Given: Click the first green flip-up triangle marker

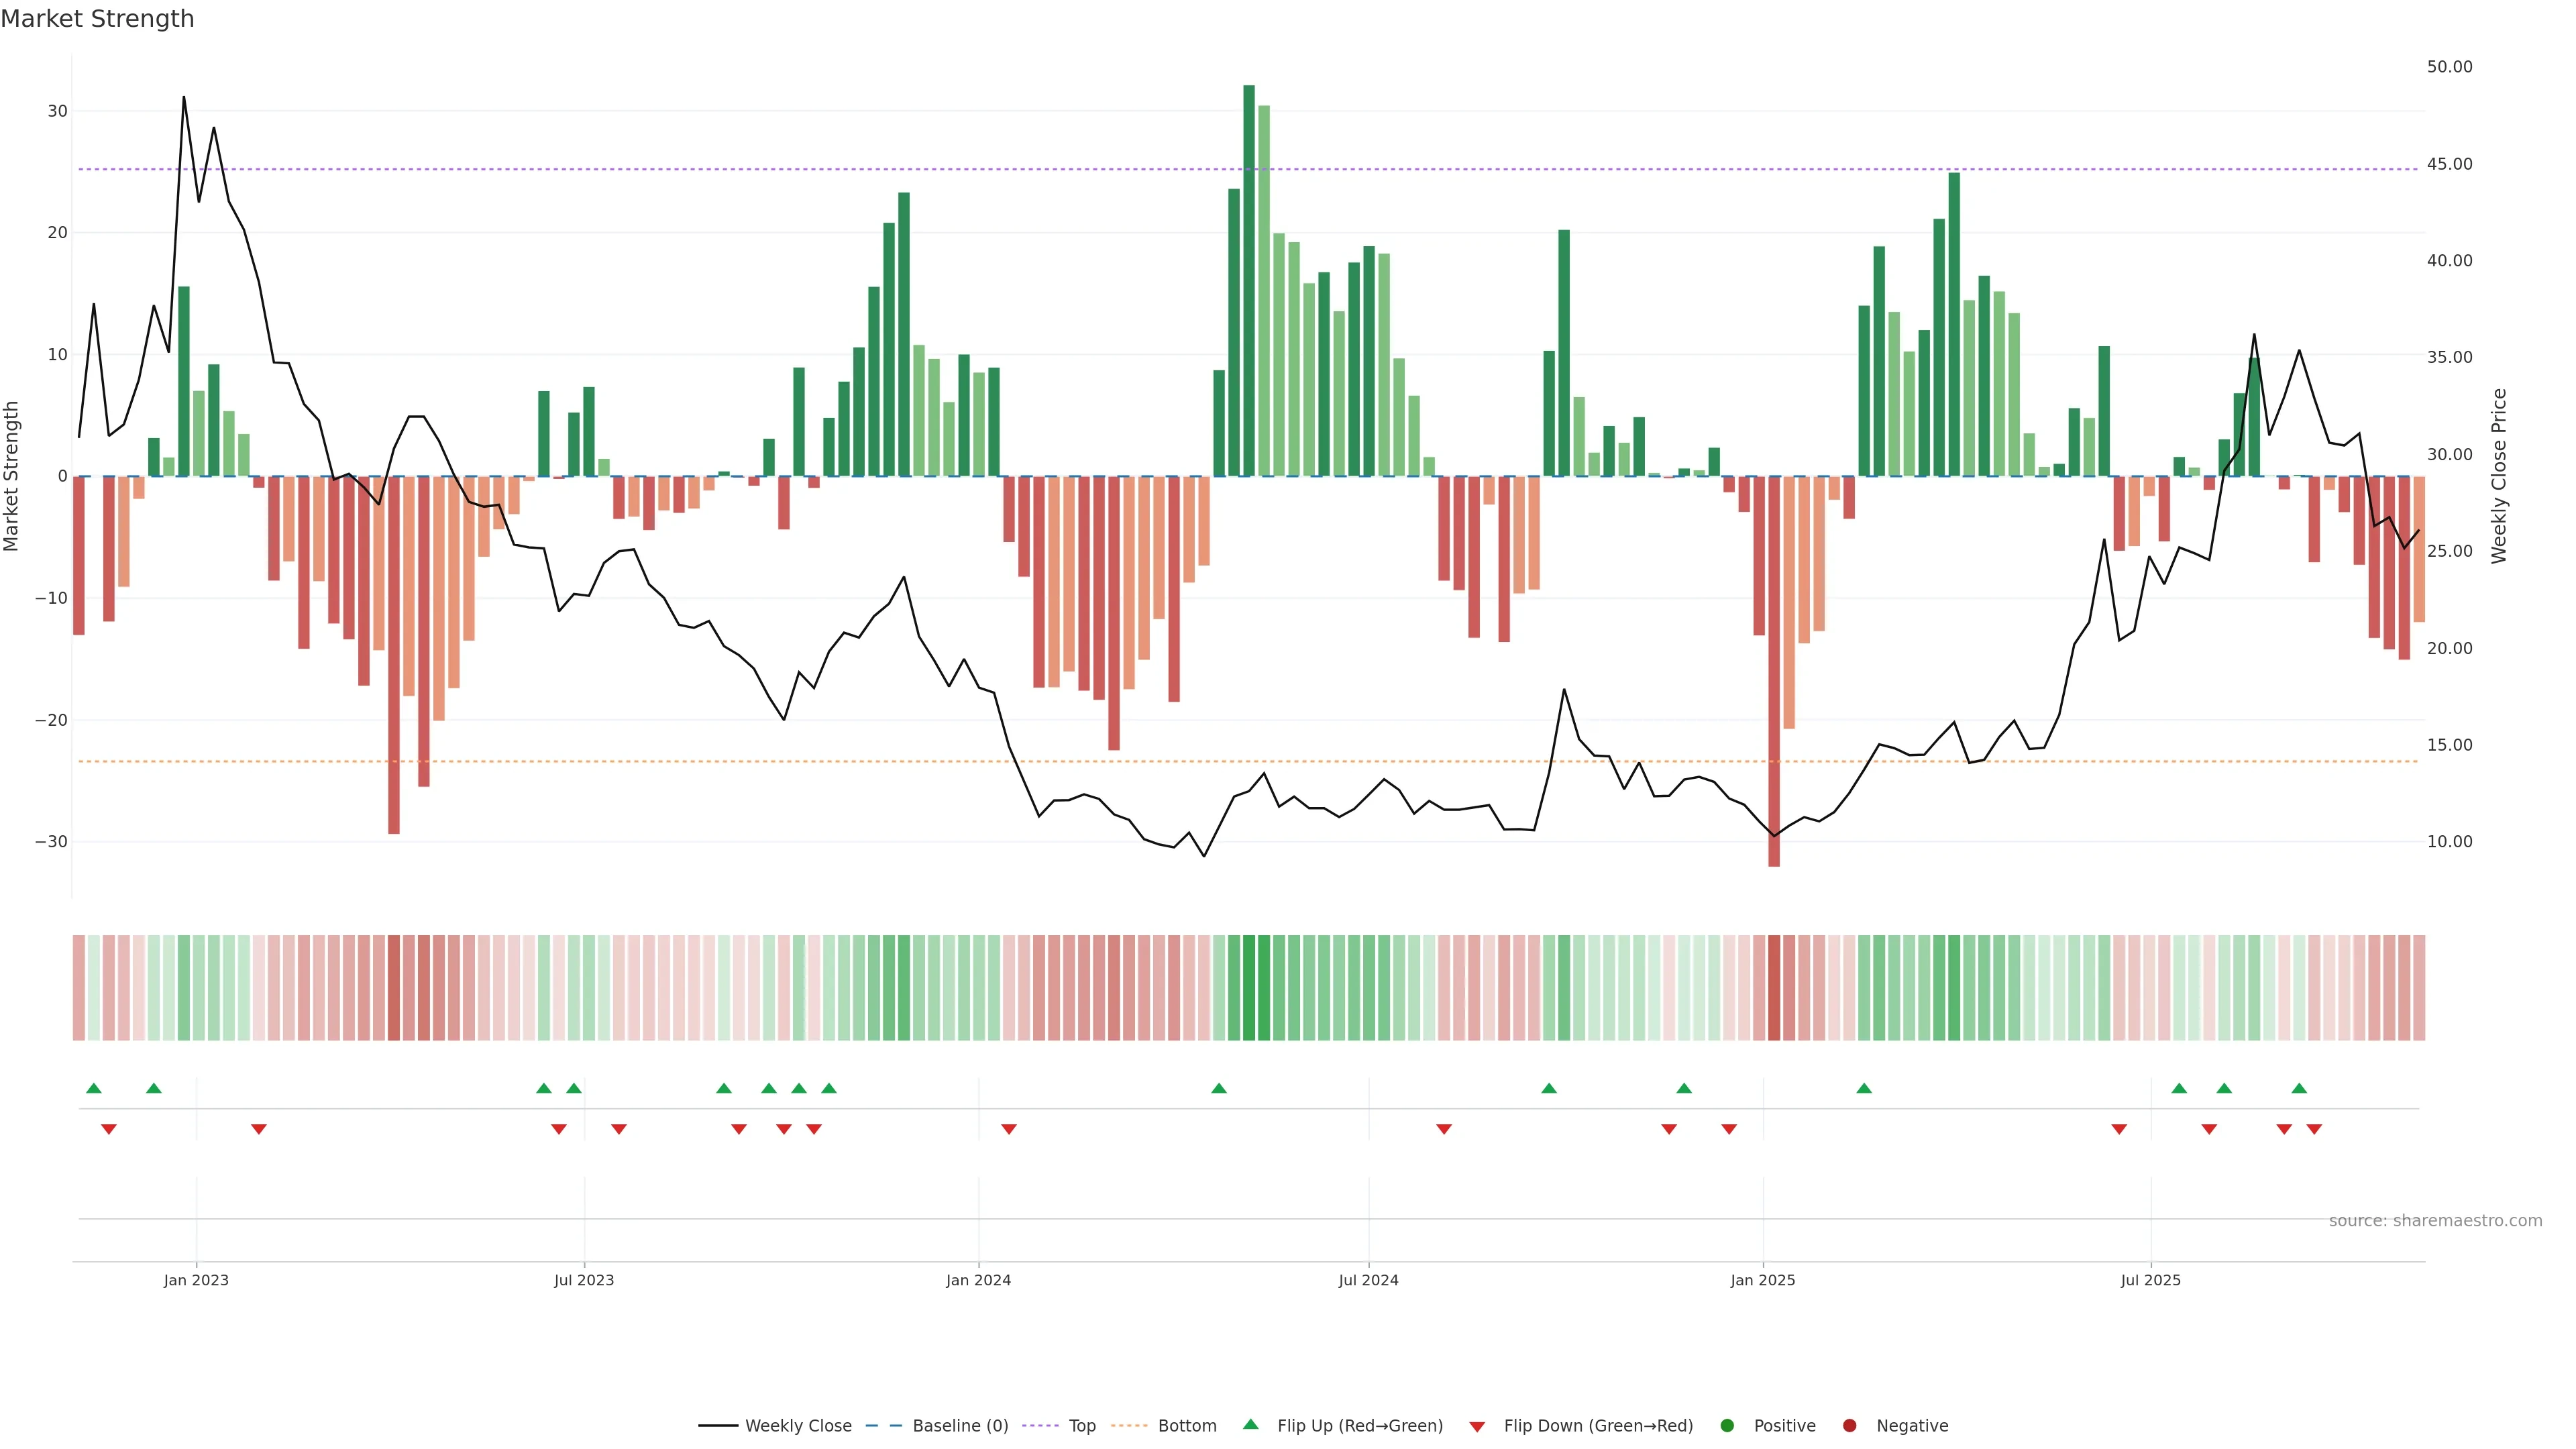Looking at the screenshot, I should [94, 1088].
